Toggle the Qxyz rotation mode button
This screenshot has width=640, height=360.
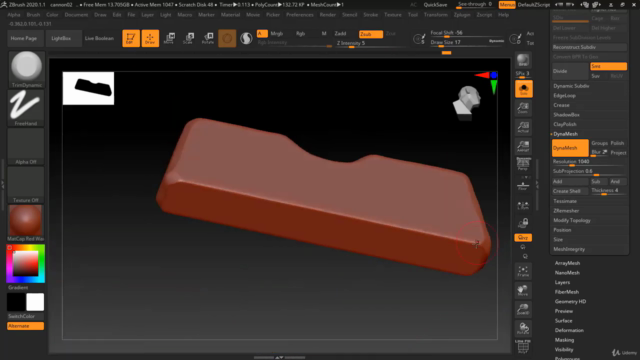coord(523,238)
